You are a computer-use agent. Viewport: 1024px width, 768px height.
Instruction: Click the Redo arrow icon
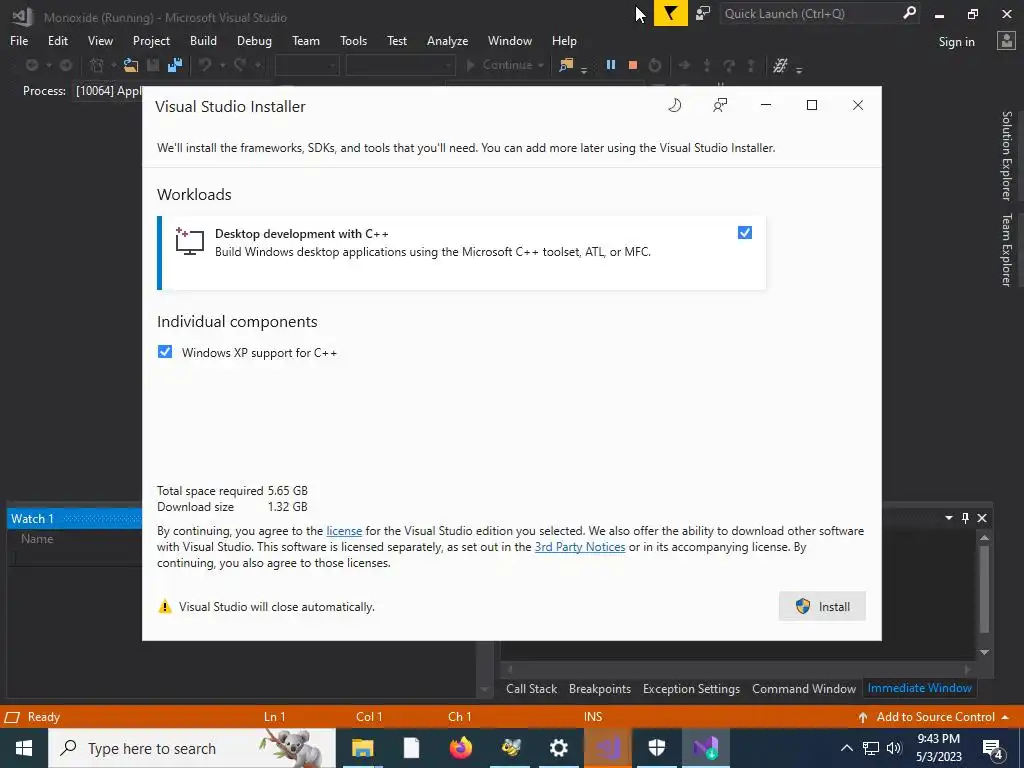pyautogui.click(x=240, y=65)
